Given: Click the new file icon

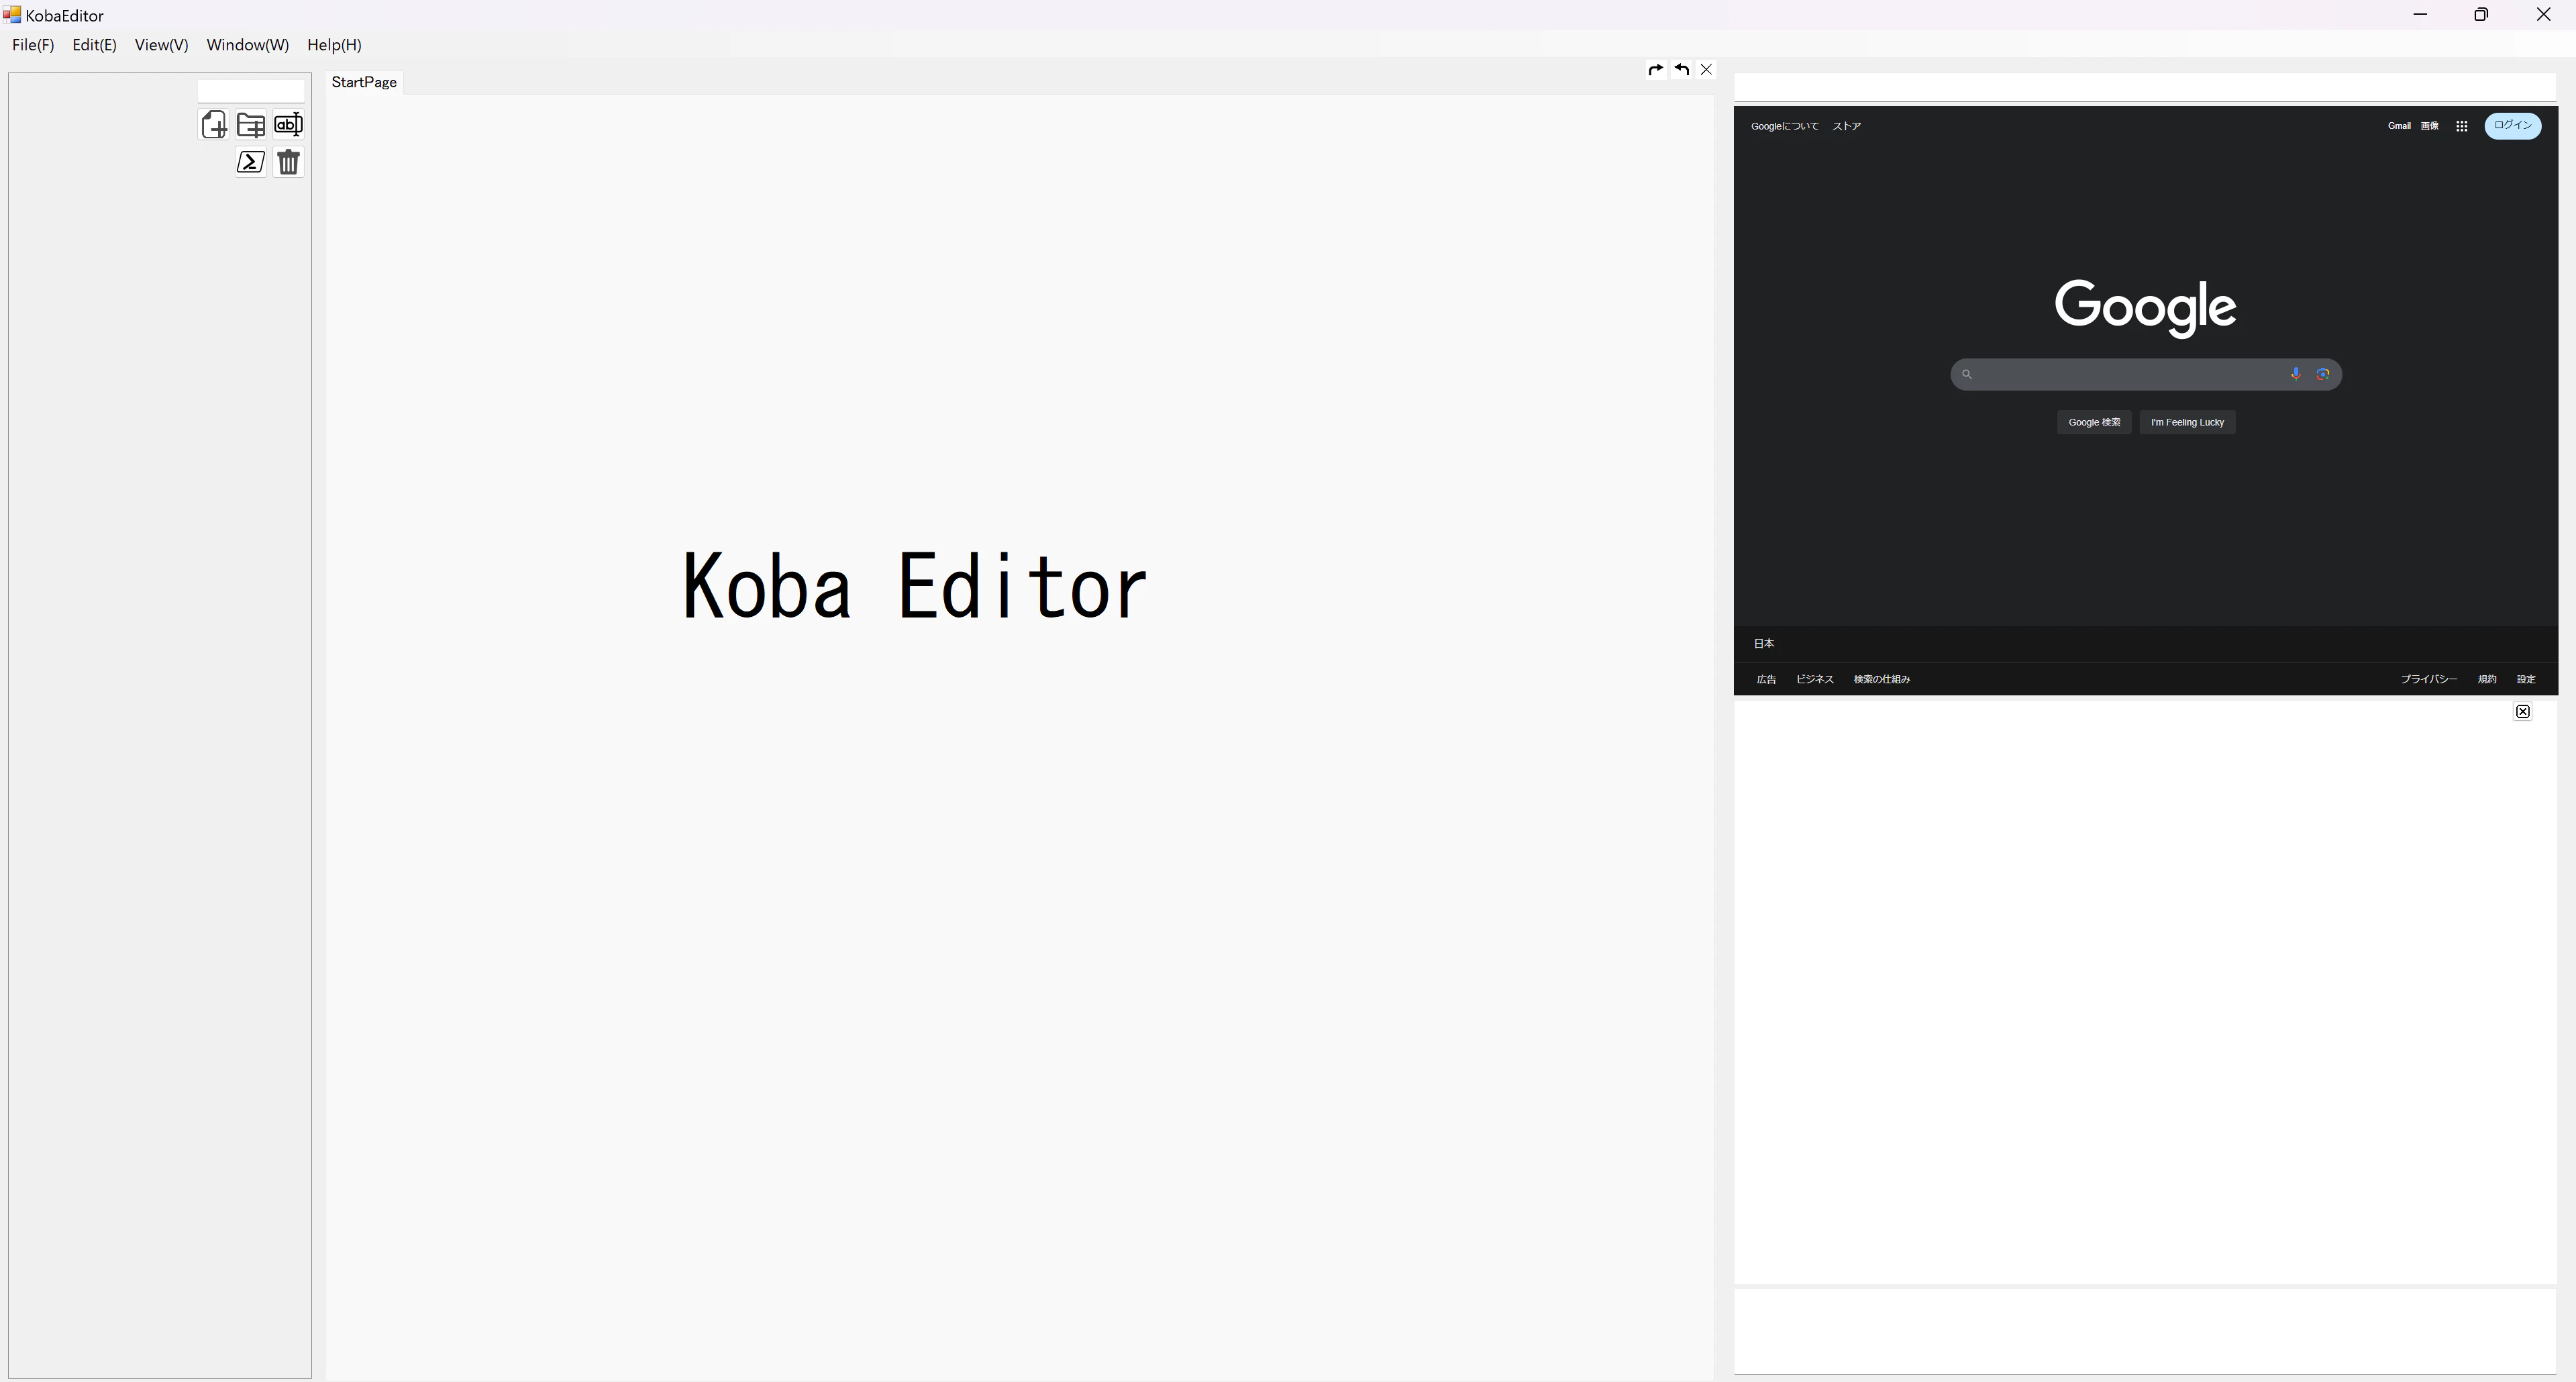Looking at the screenshot, I should [214, 125].
